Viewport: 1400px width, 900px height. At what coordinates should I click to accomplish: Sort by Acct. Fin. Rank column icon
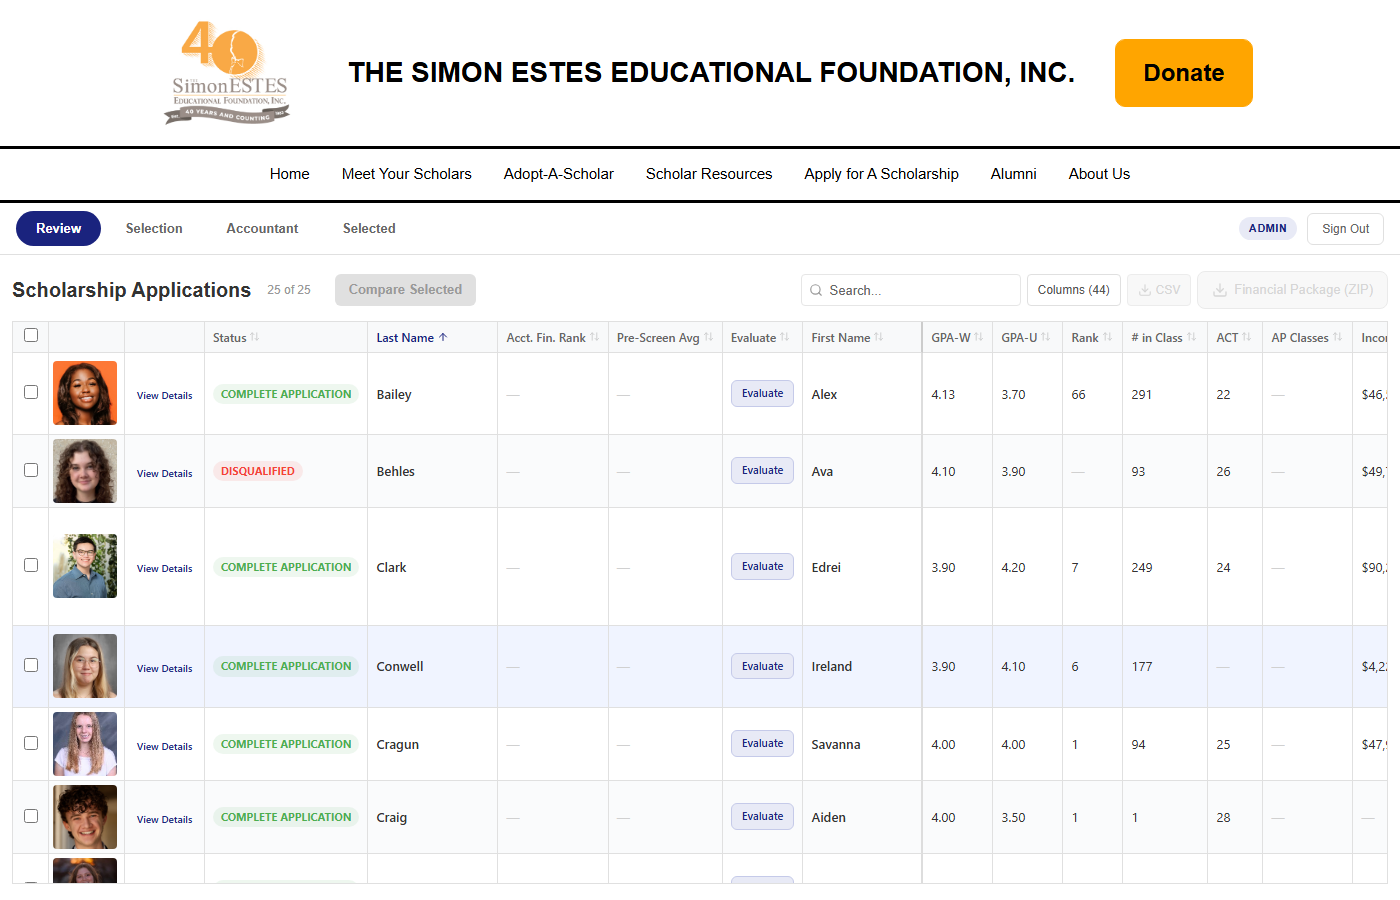pyautogui.click(x=595, y=337)
